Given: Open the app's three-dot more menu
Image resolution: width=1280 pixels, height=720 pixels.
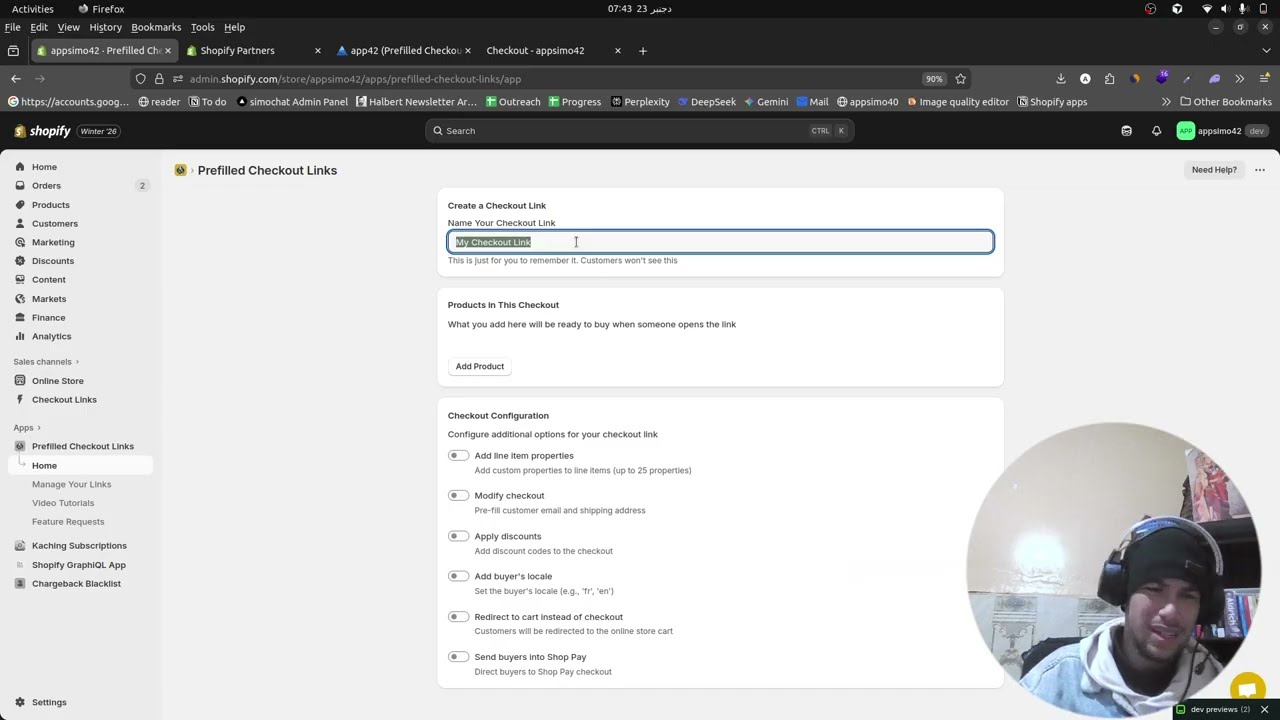Looking at the screenshot, I should 1259,170.
